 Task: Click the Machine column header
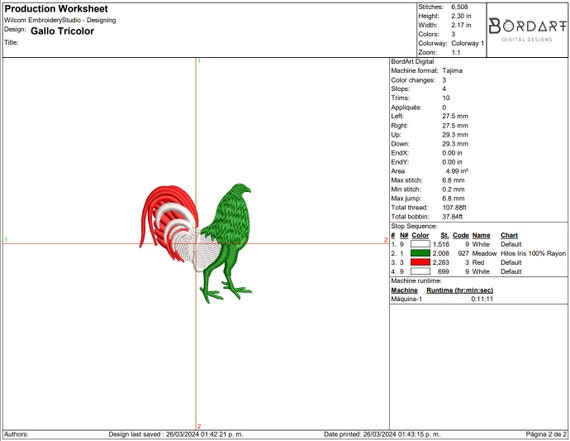404,290
